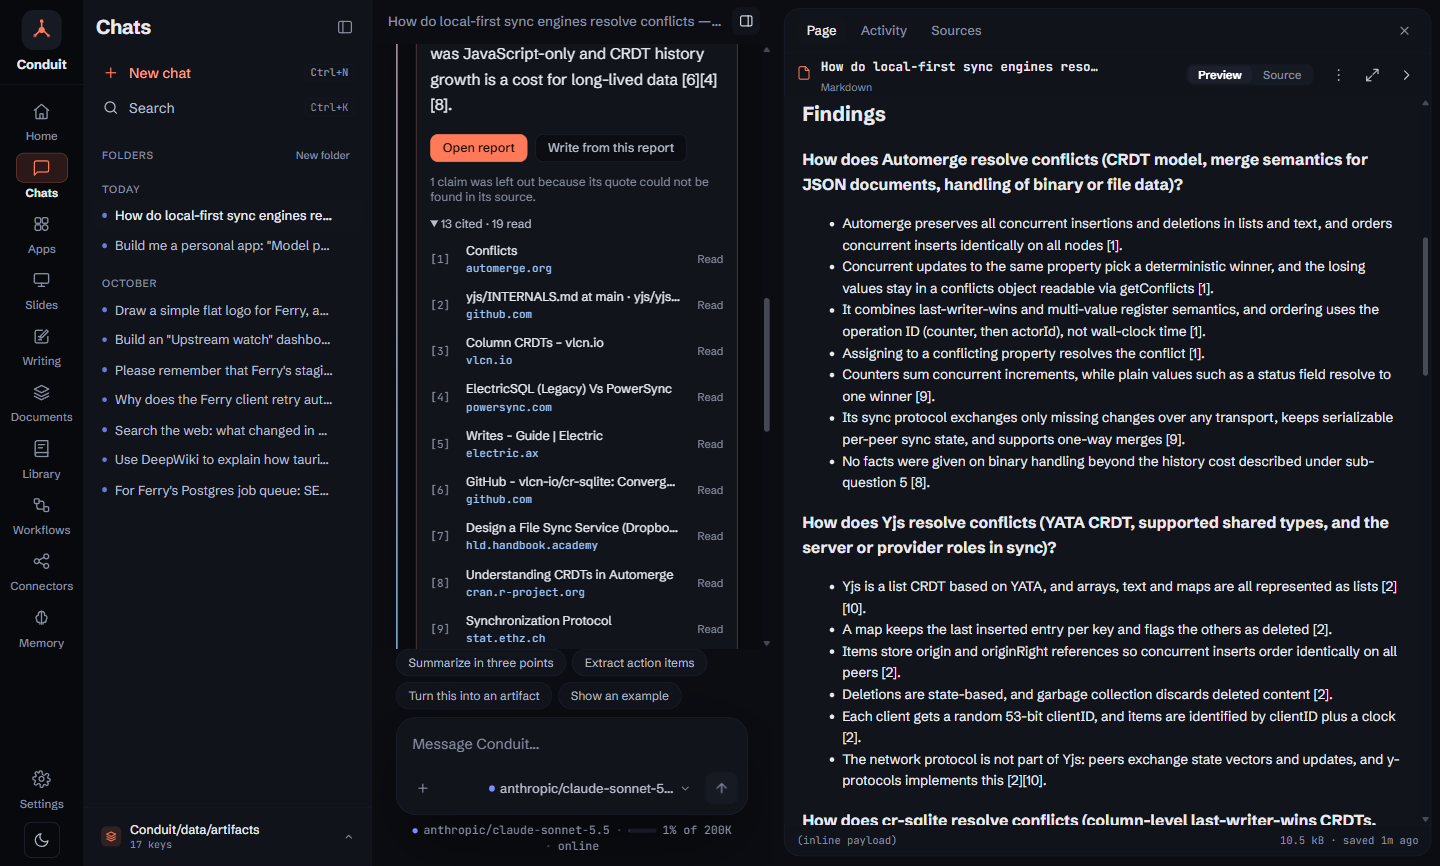Switch artifact view to Source

pos(1281,75)
